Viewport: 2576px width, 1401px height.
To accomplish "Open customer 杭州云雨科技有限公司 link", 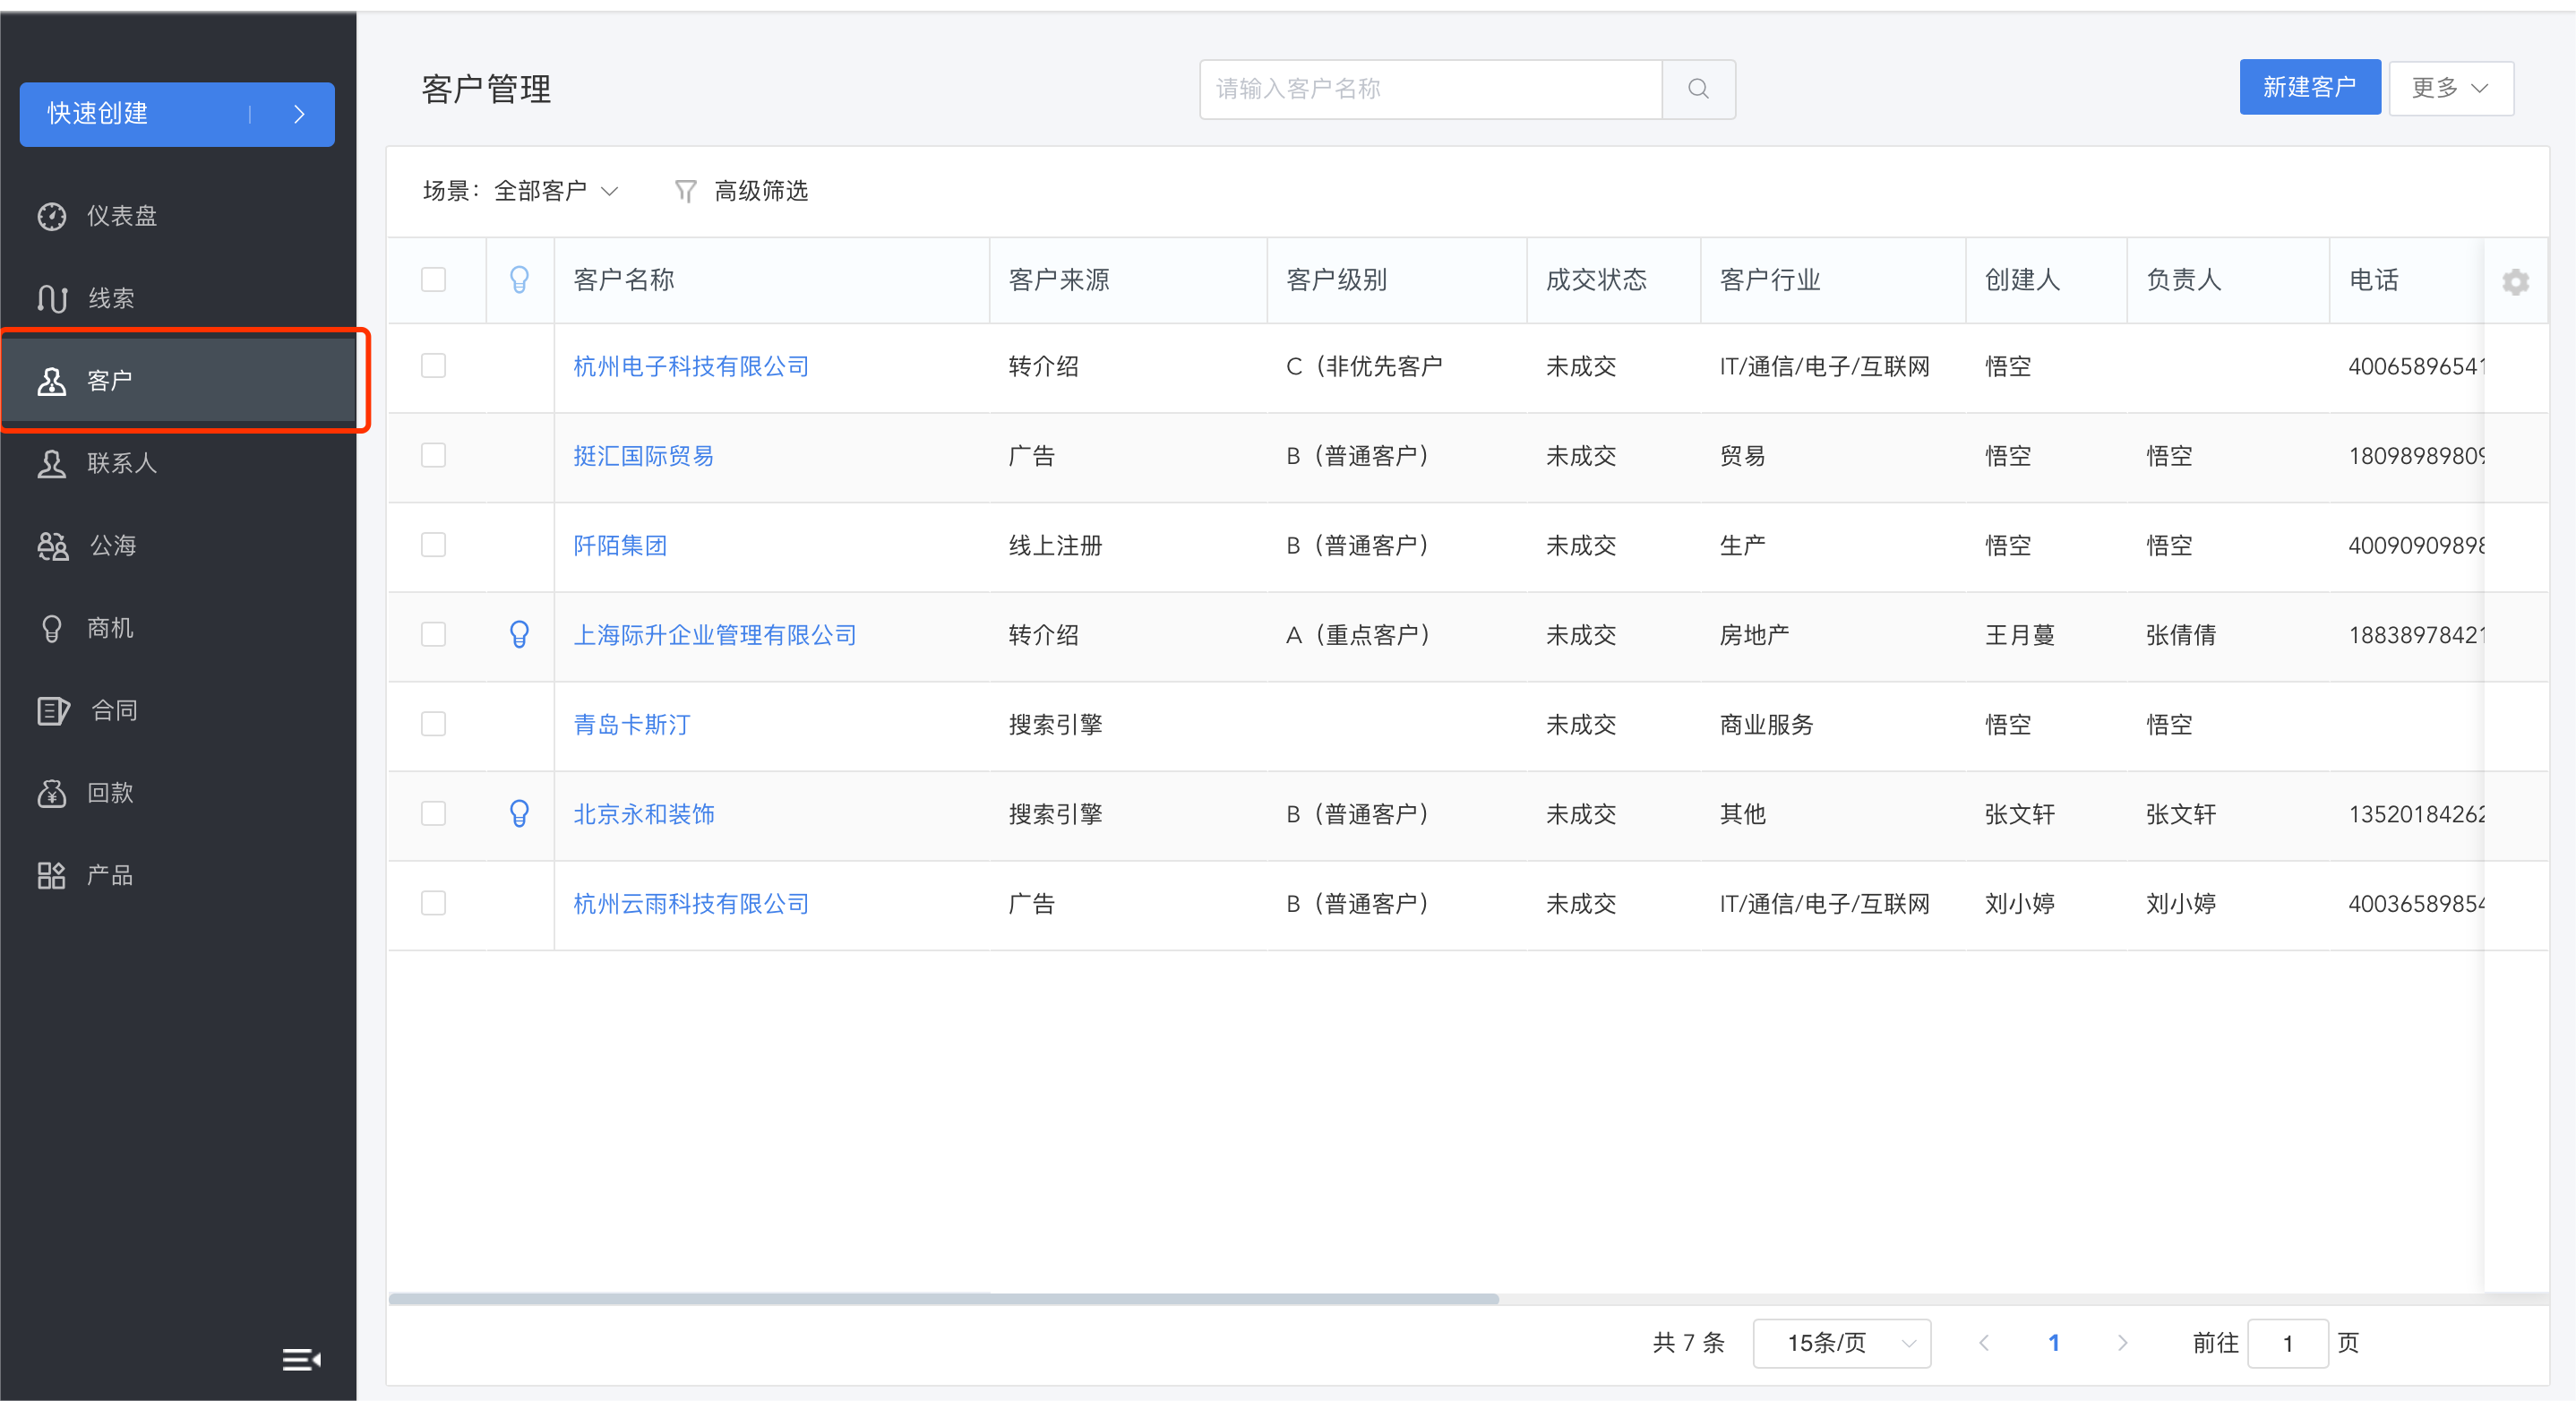I will coord(691,903).
